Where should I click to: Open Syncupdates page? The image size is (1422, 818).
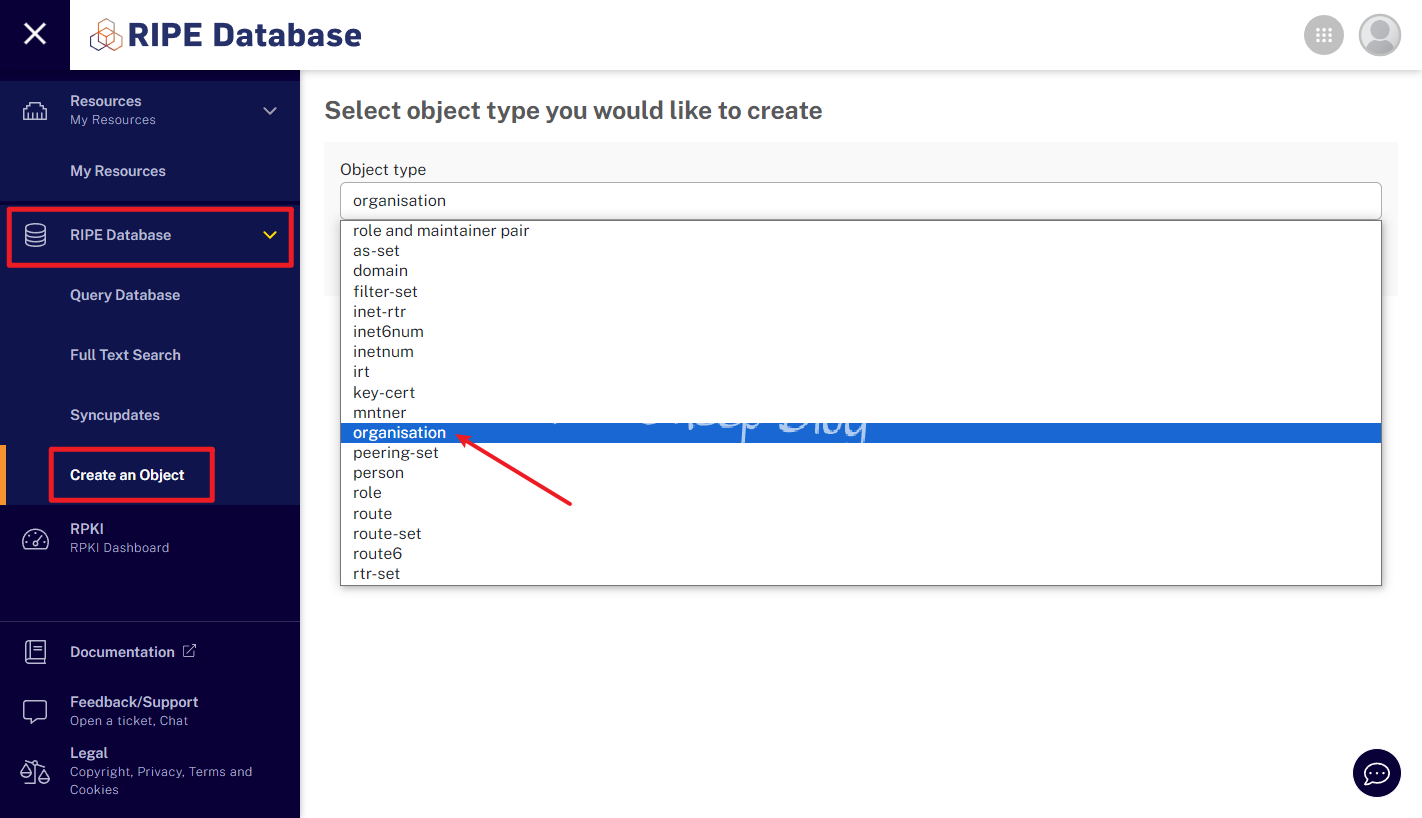[115, 415]
